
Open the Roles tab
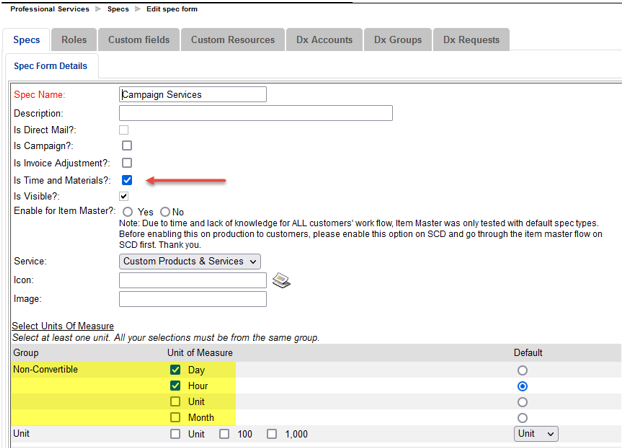[74, 40]
